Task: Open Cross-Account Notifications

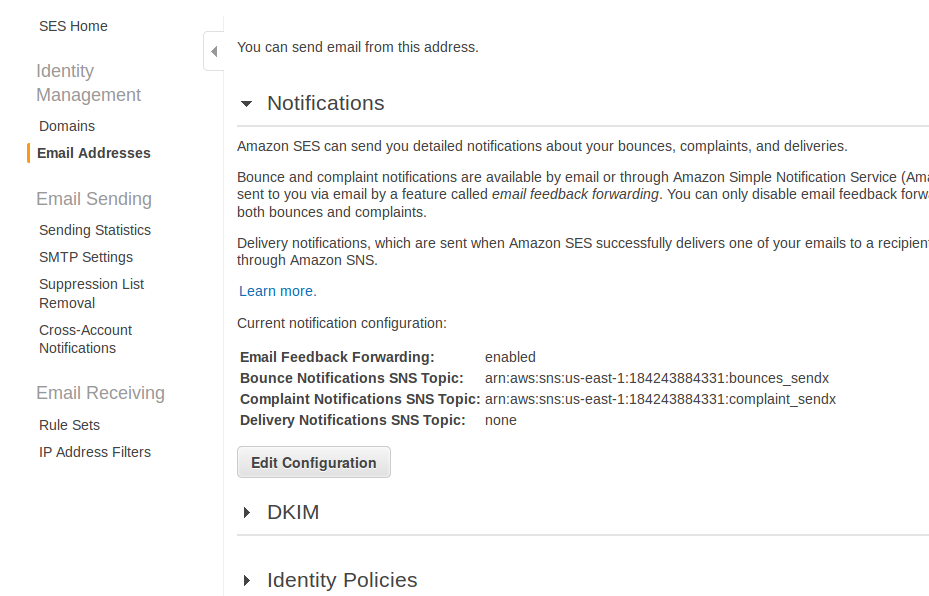Action: (85, 339)
